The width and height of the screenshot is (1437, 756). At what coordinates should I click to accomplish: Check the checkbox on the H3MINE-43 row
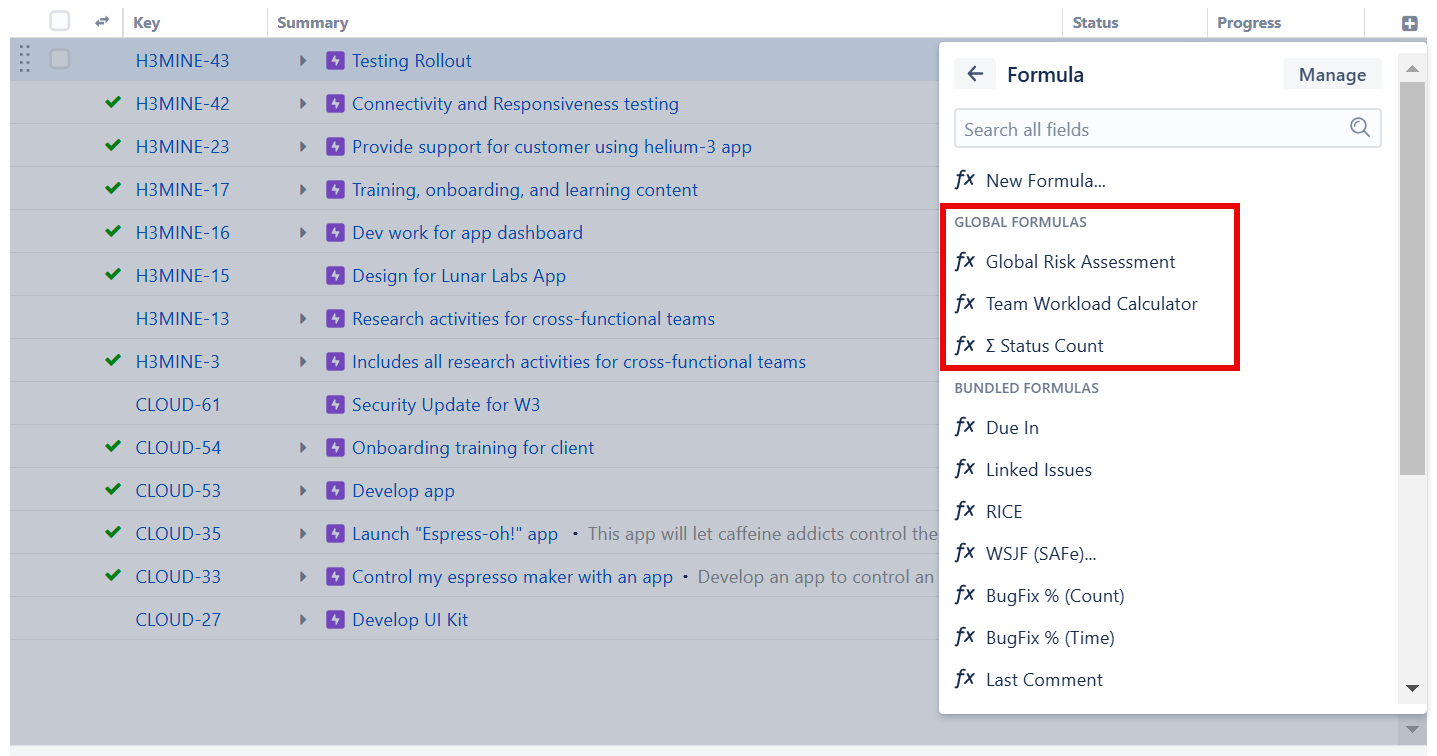59,59
